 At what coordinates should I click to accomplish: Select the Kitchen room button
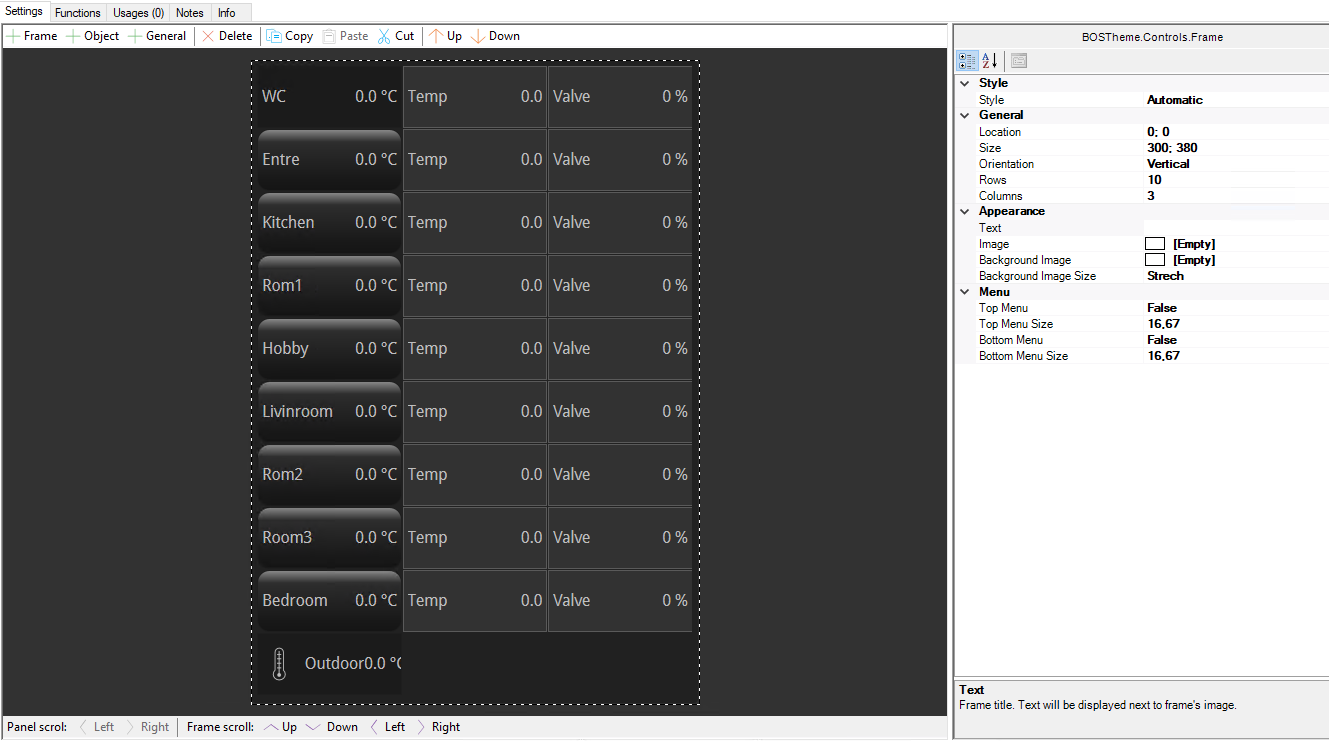point(329,223)
